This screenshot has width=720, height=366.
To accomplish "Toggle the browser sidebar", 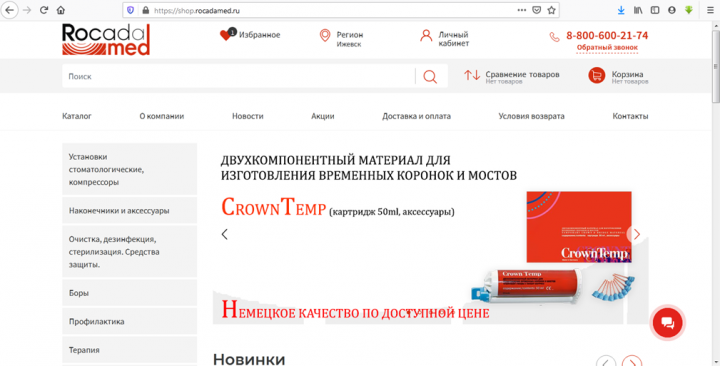I will [655, 10].
